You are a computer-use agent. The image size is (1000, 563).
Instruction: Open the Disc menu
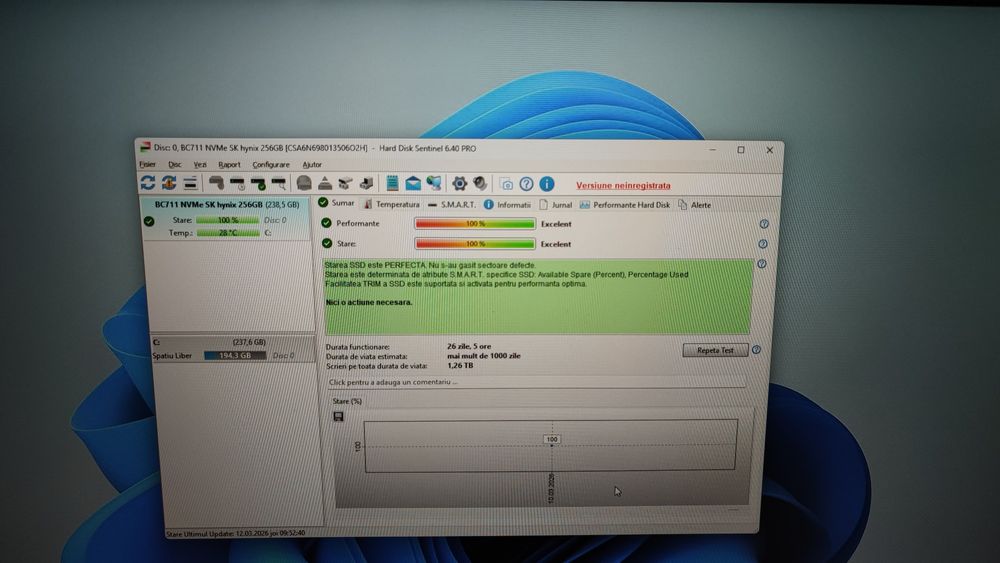[x=175, y=165]
